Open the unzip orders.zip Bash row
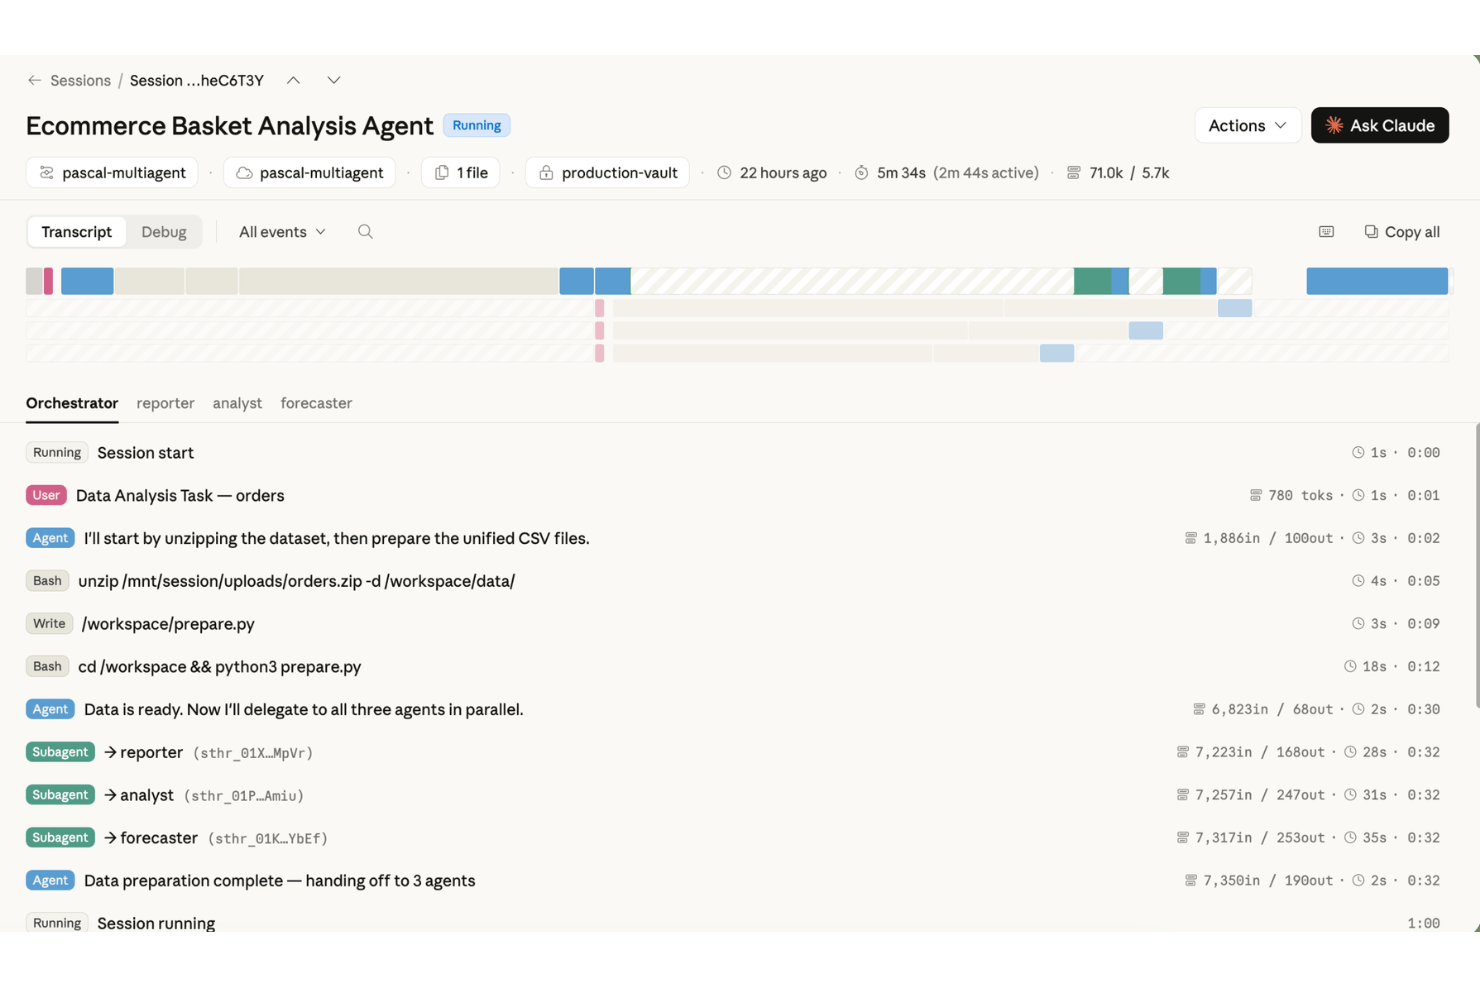The height and width of the screenshot is (987, 1480). [733, 581]
